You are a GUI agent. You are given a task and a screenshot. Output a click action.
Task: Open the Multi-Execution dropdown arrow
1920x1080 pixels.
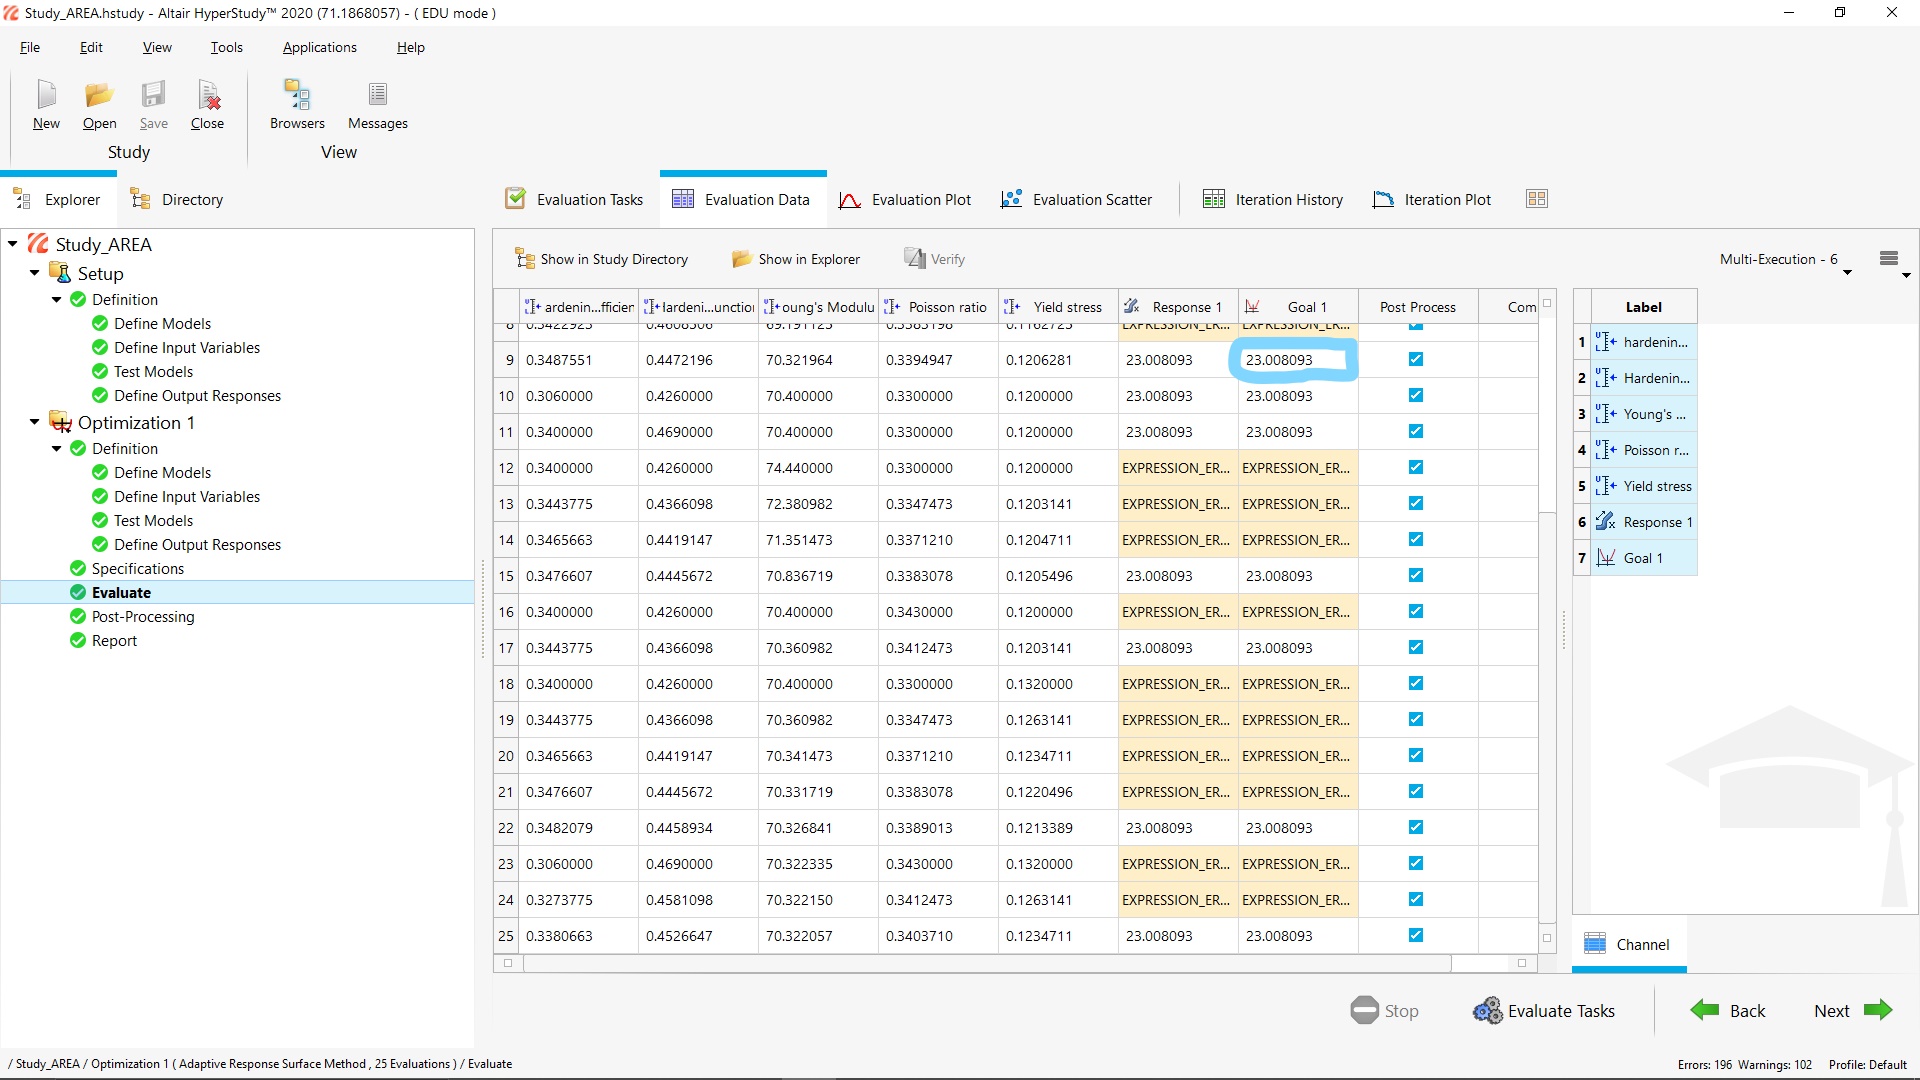pyautogui.click(x=1847, y=272)
